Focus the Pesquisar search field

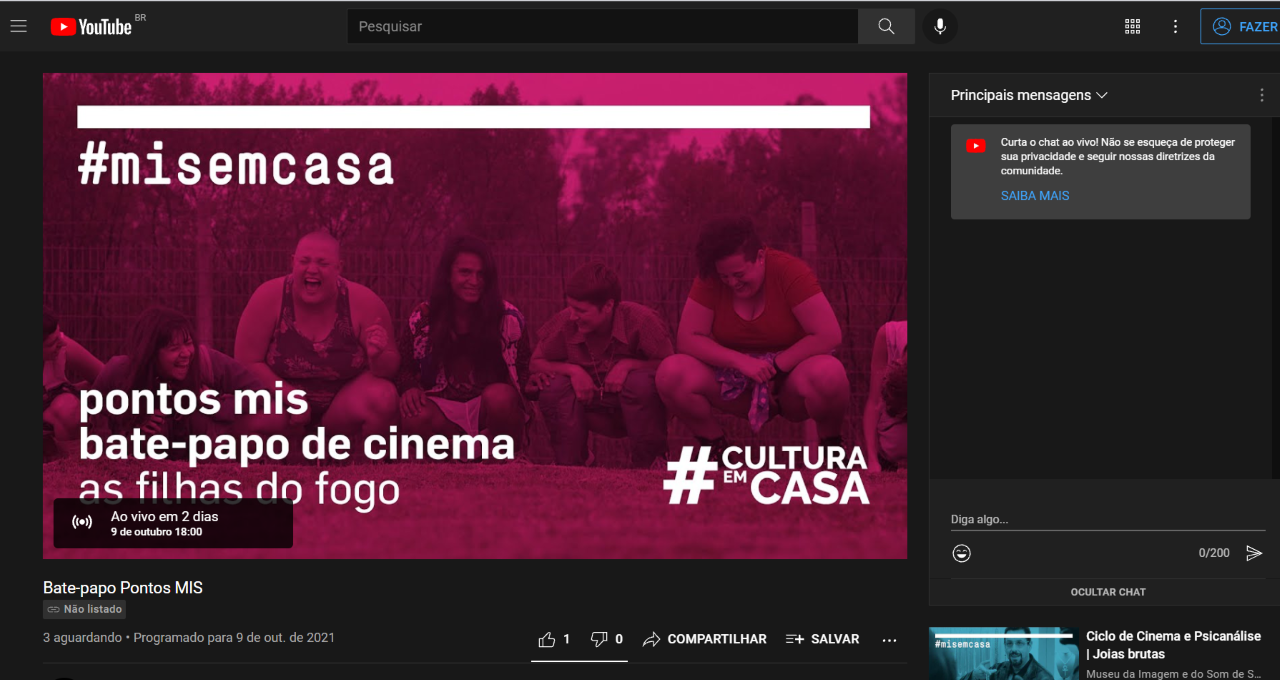click(602, 27)
